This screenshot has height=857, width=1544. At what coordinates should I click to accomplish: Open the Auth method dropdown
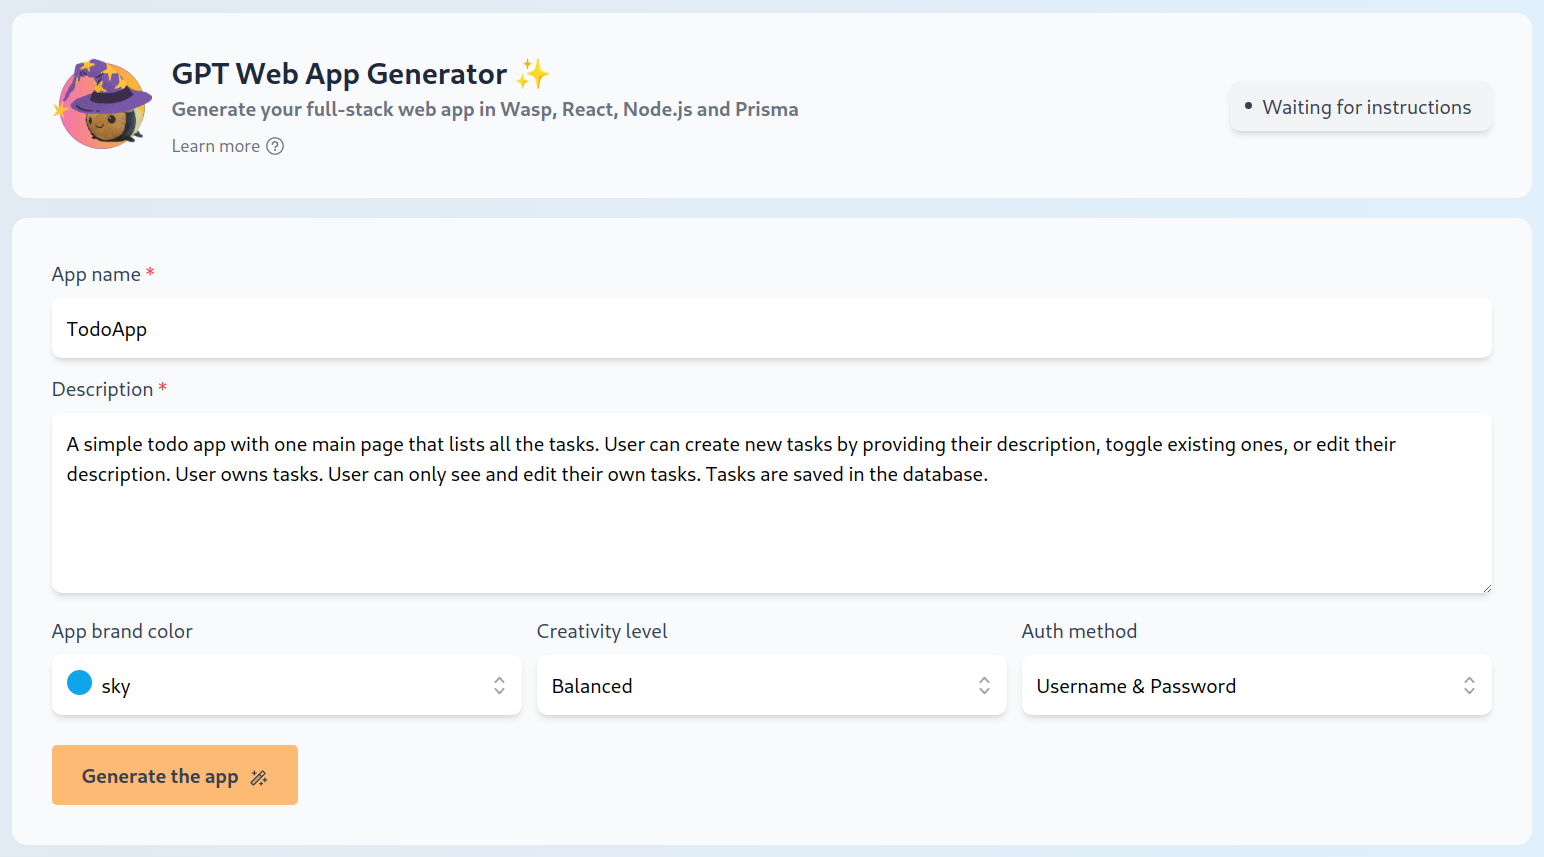1256,686
